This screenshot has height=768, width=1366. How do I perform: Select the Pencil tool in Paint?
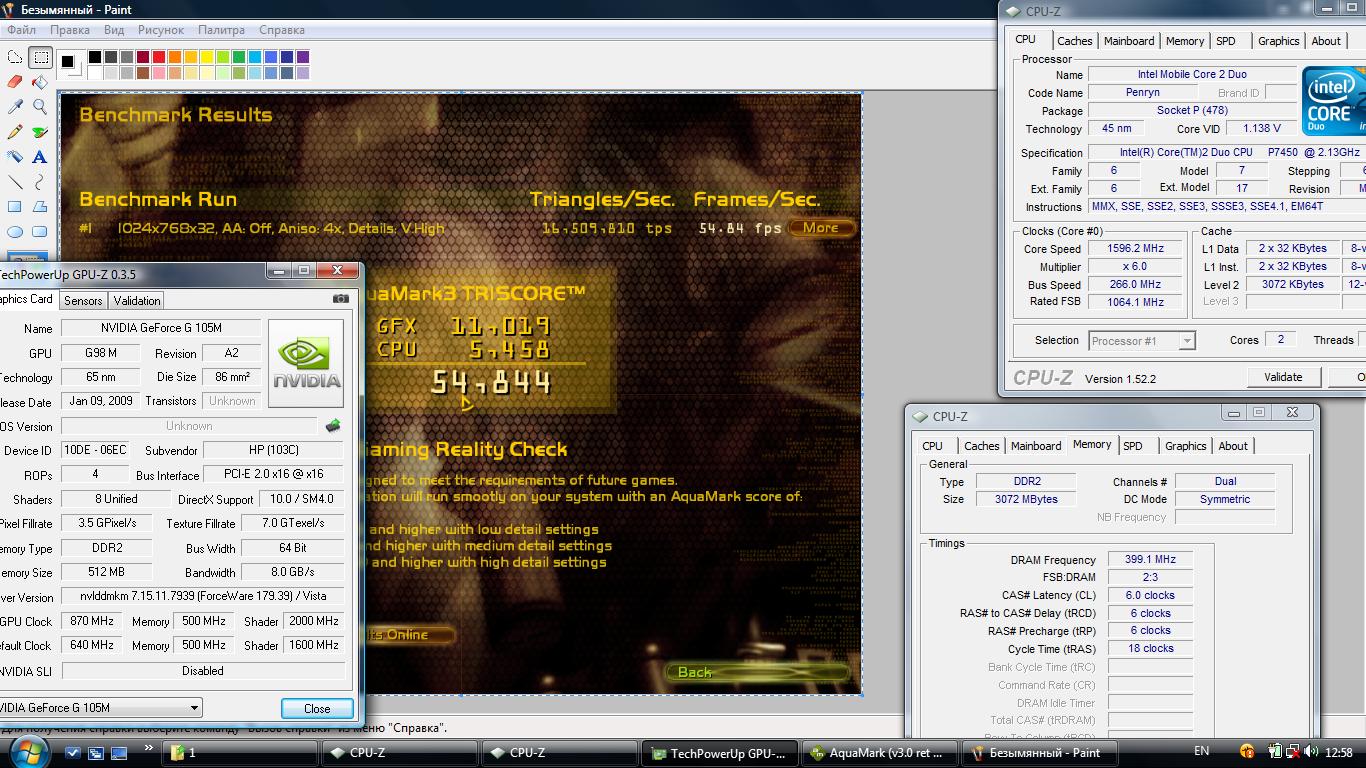tap(15, 132)
